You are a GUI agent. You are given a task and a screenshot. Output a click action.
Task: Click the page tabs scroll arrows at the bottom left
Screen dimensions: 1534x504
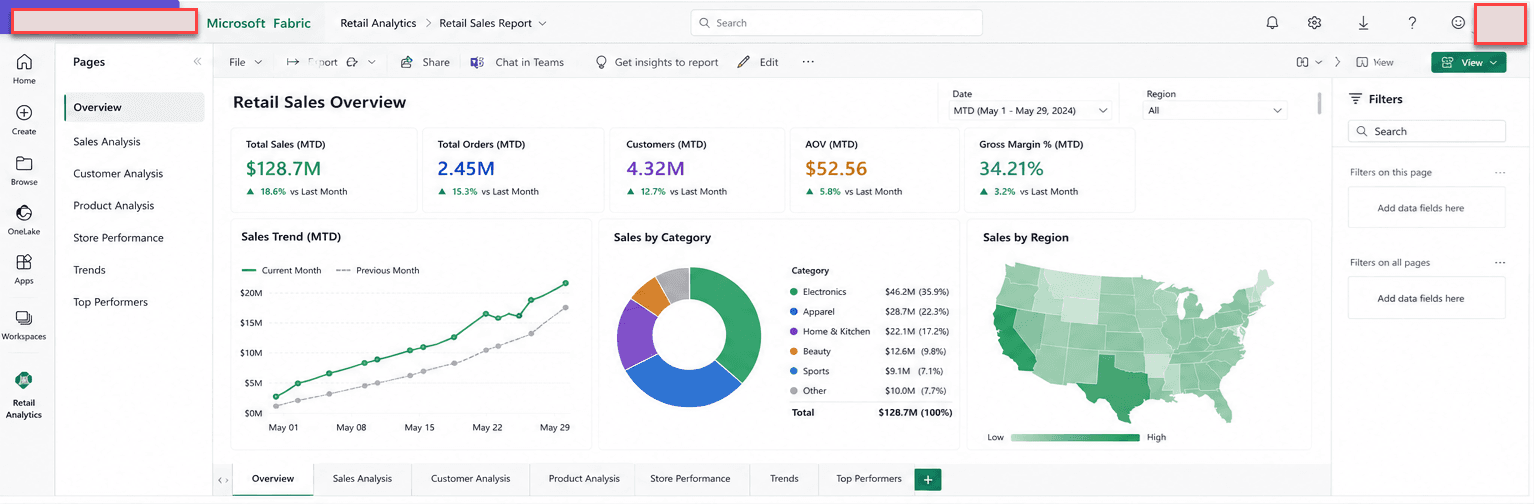pos(222,481)
